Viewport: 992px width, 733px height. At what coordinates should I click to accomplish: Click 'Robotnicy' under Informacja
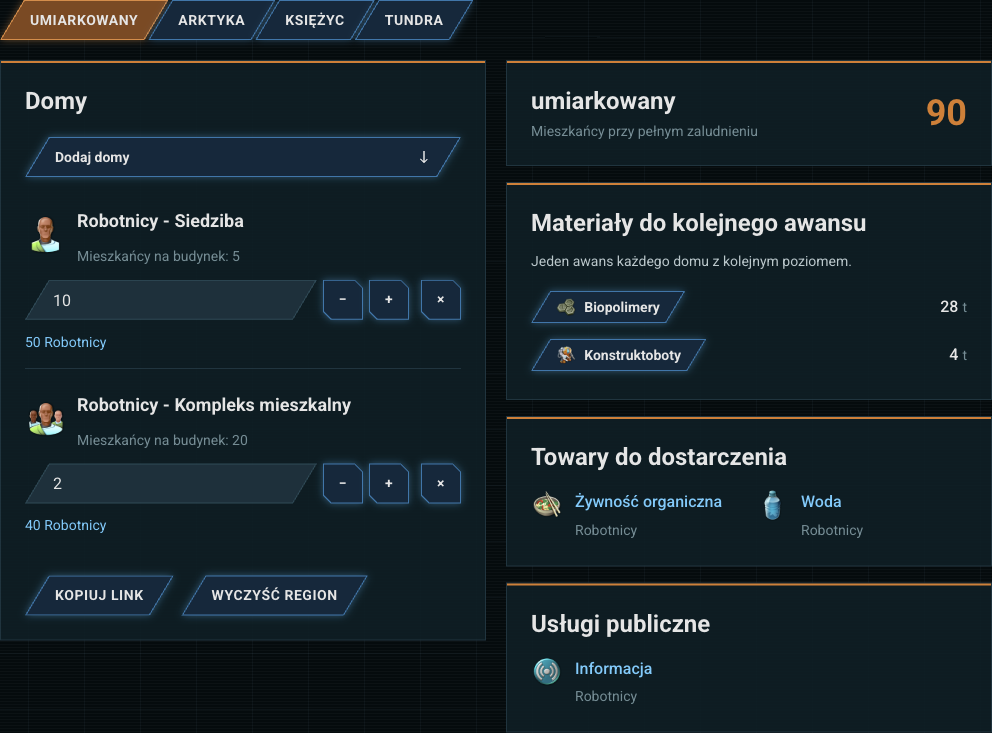(606, 696)
